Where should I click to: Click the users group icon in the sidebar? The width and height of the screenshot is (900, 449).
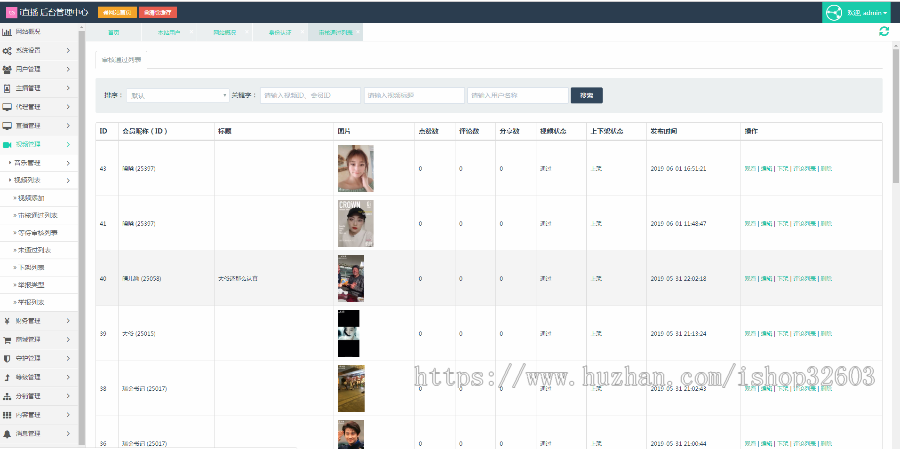click(7, 70)
